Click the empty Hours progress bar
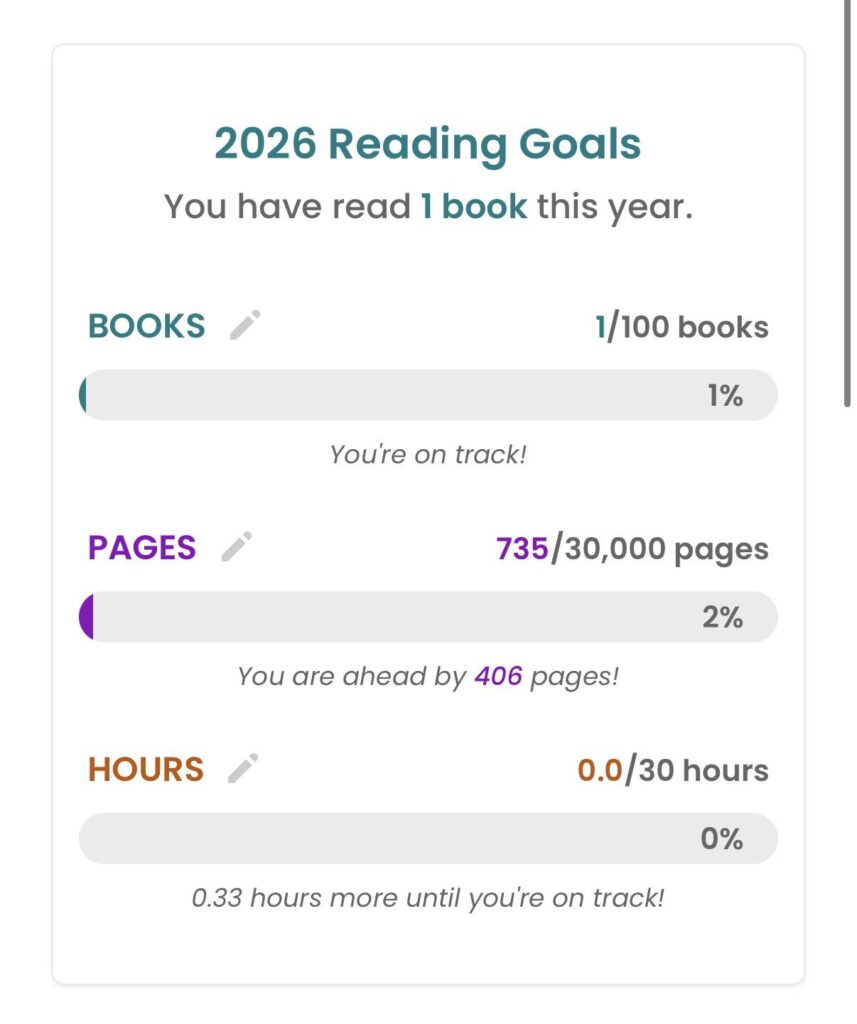The height and width of the screenshot is (1024, 857). coord(428,838)
